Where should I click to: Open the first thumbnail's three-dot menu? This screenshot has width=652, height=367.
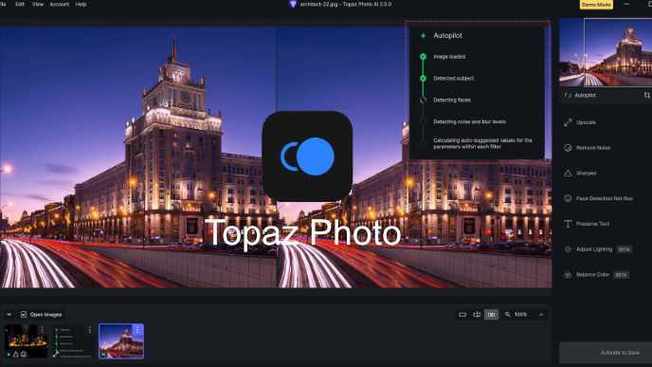point(90,330)
